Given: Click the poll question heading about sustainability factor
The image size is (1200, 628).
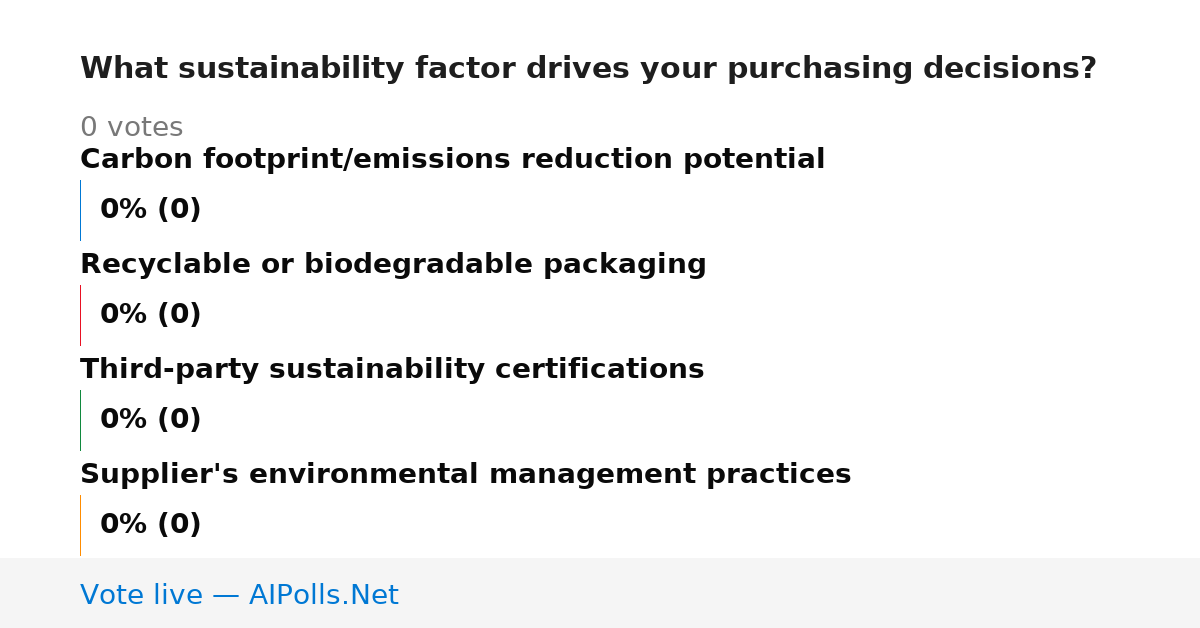Looking at the screenshot, I should (588, 69).
